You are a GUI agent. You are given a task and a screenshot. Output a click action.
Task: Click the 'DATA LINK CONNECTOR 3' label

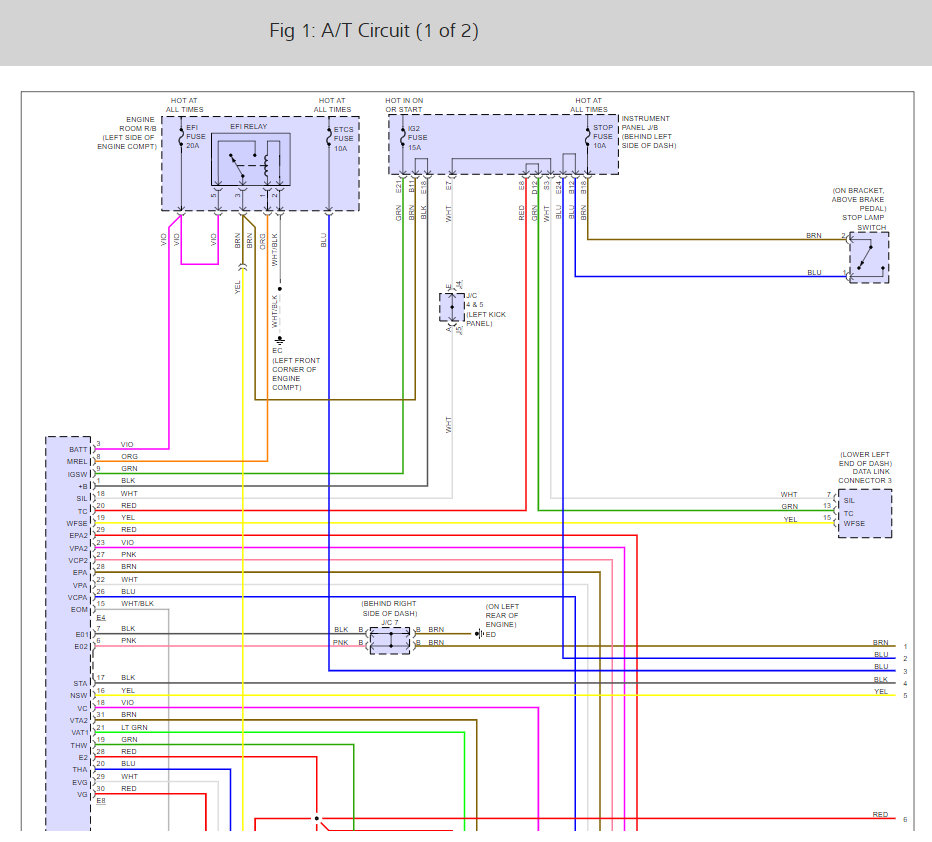click(865, 476)
